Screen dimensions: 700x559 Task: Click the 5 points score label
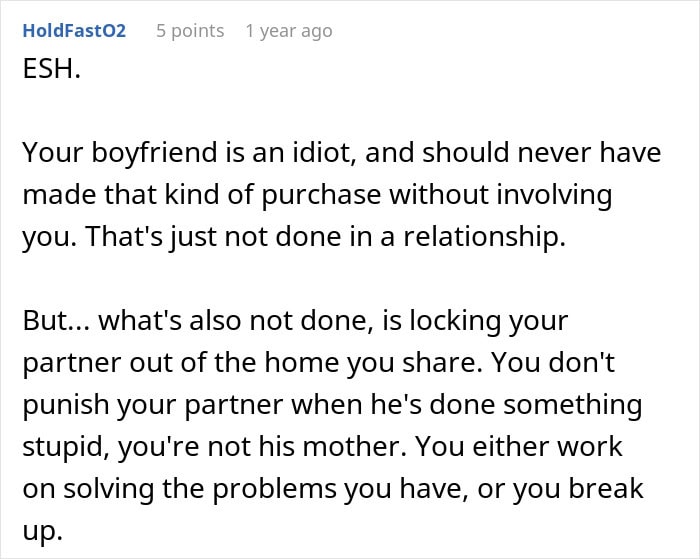point(190,31)
